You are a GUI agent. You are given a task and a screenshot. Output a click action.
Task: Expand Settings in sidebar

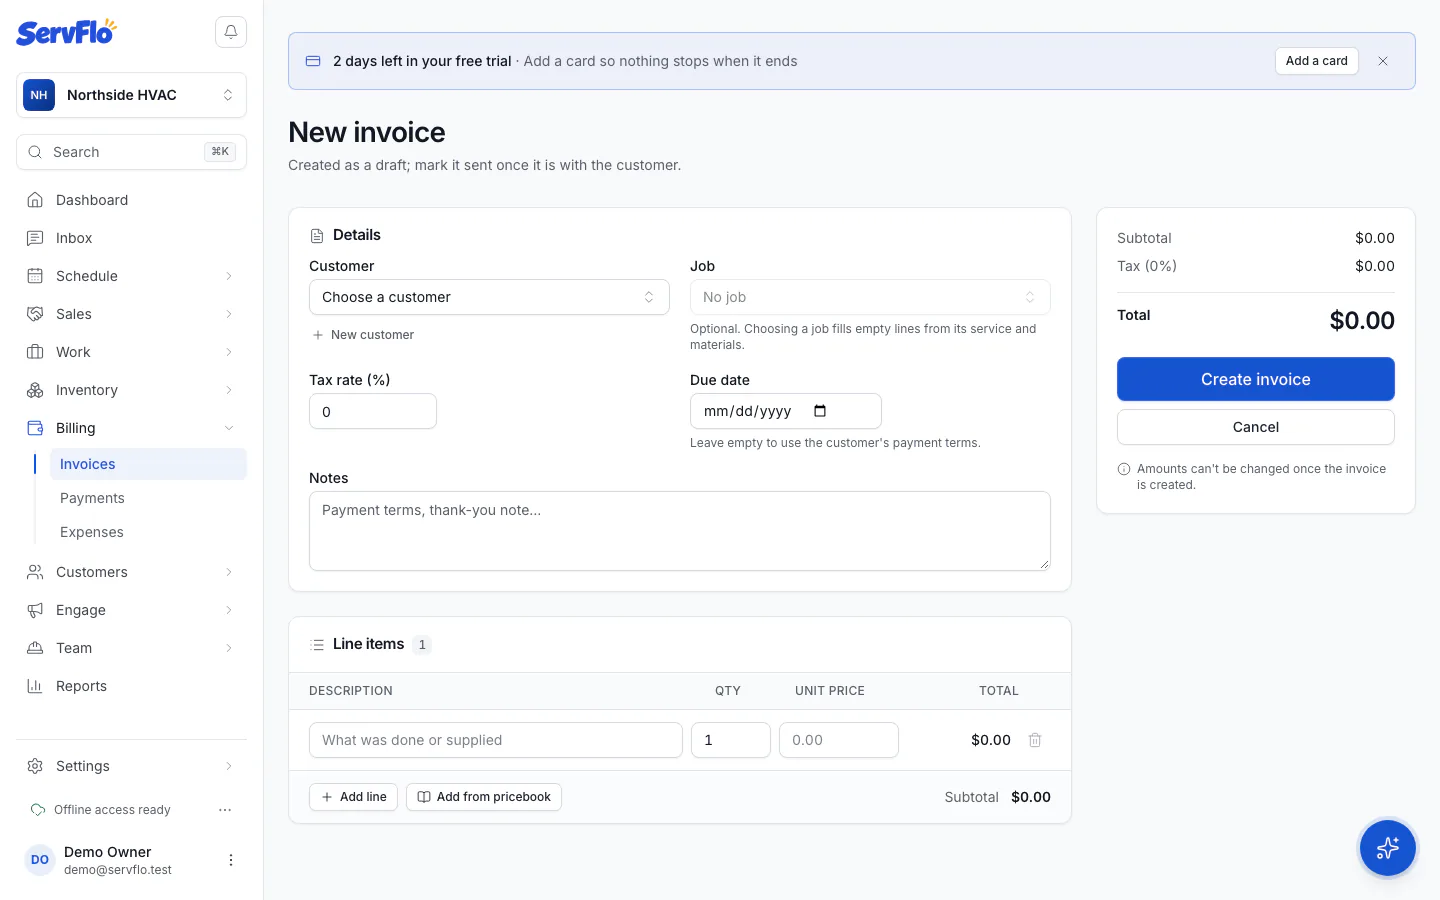132,766
